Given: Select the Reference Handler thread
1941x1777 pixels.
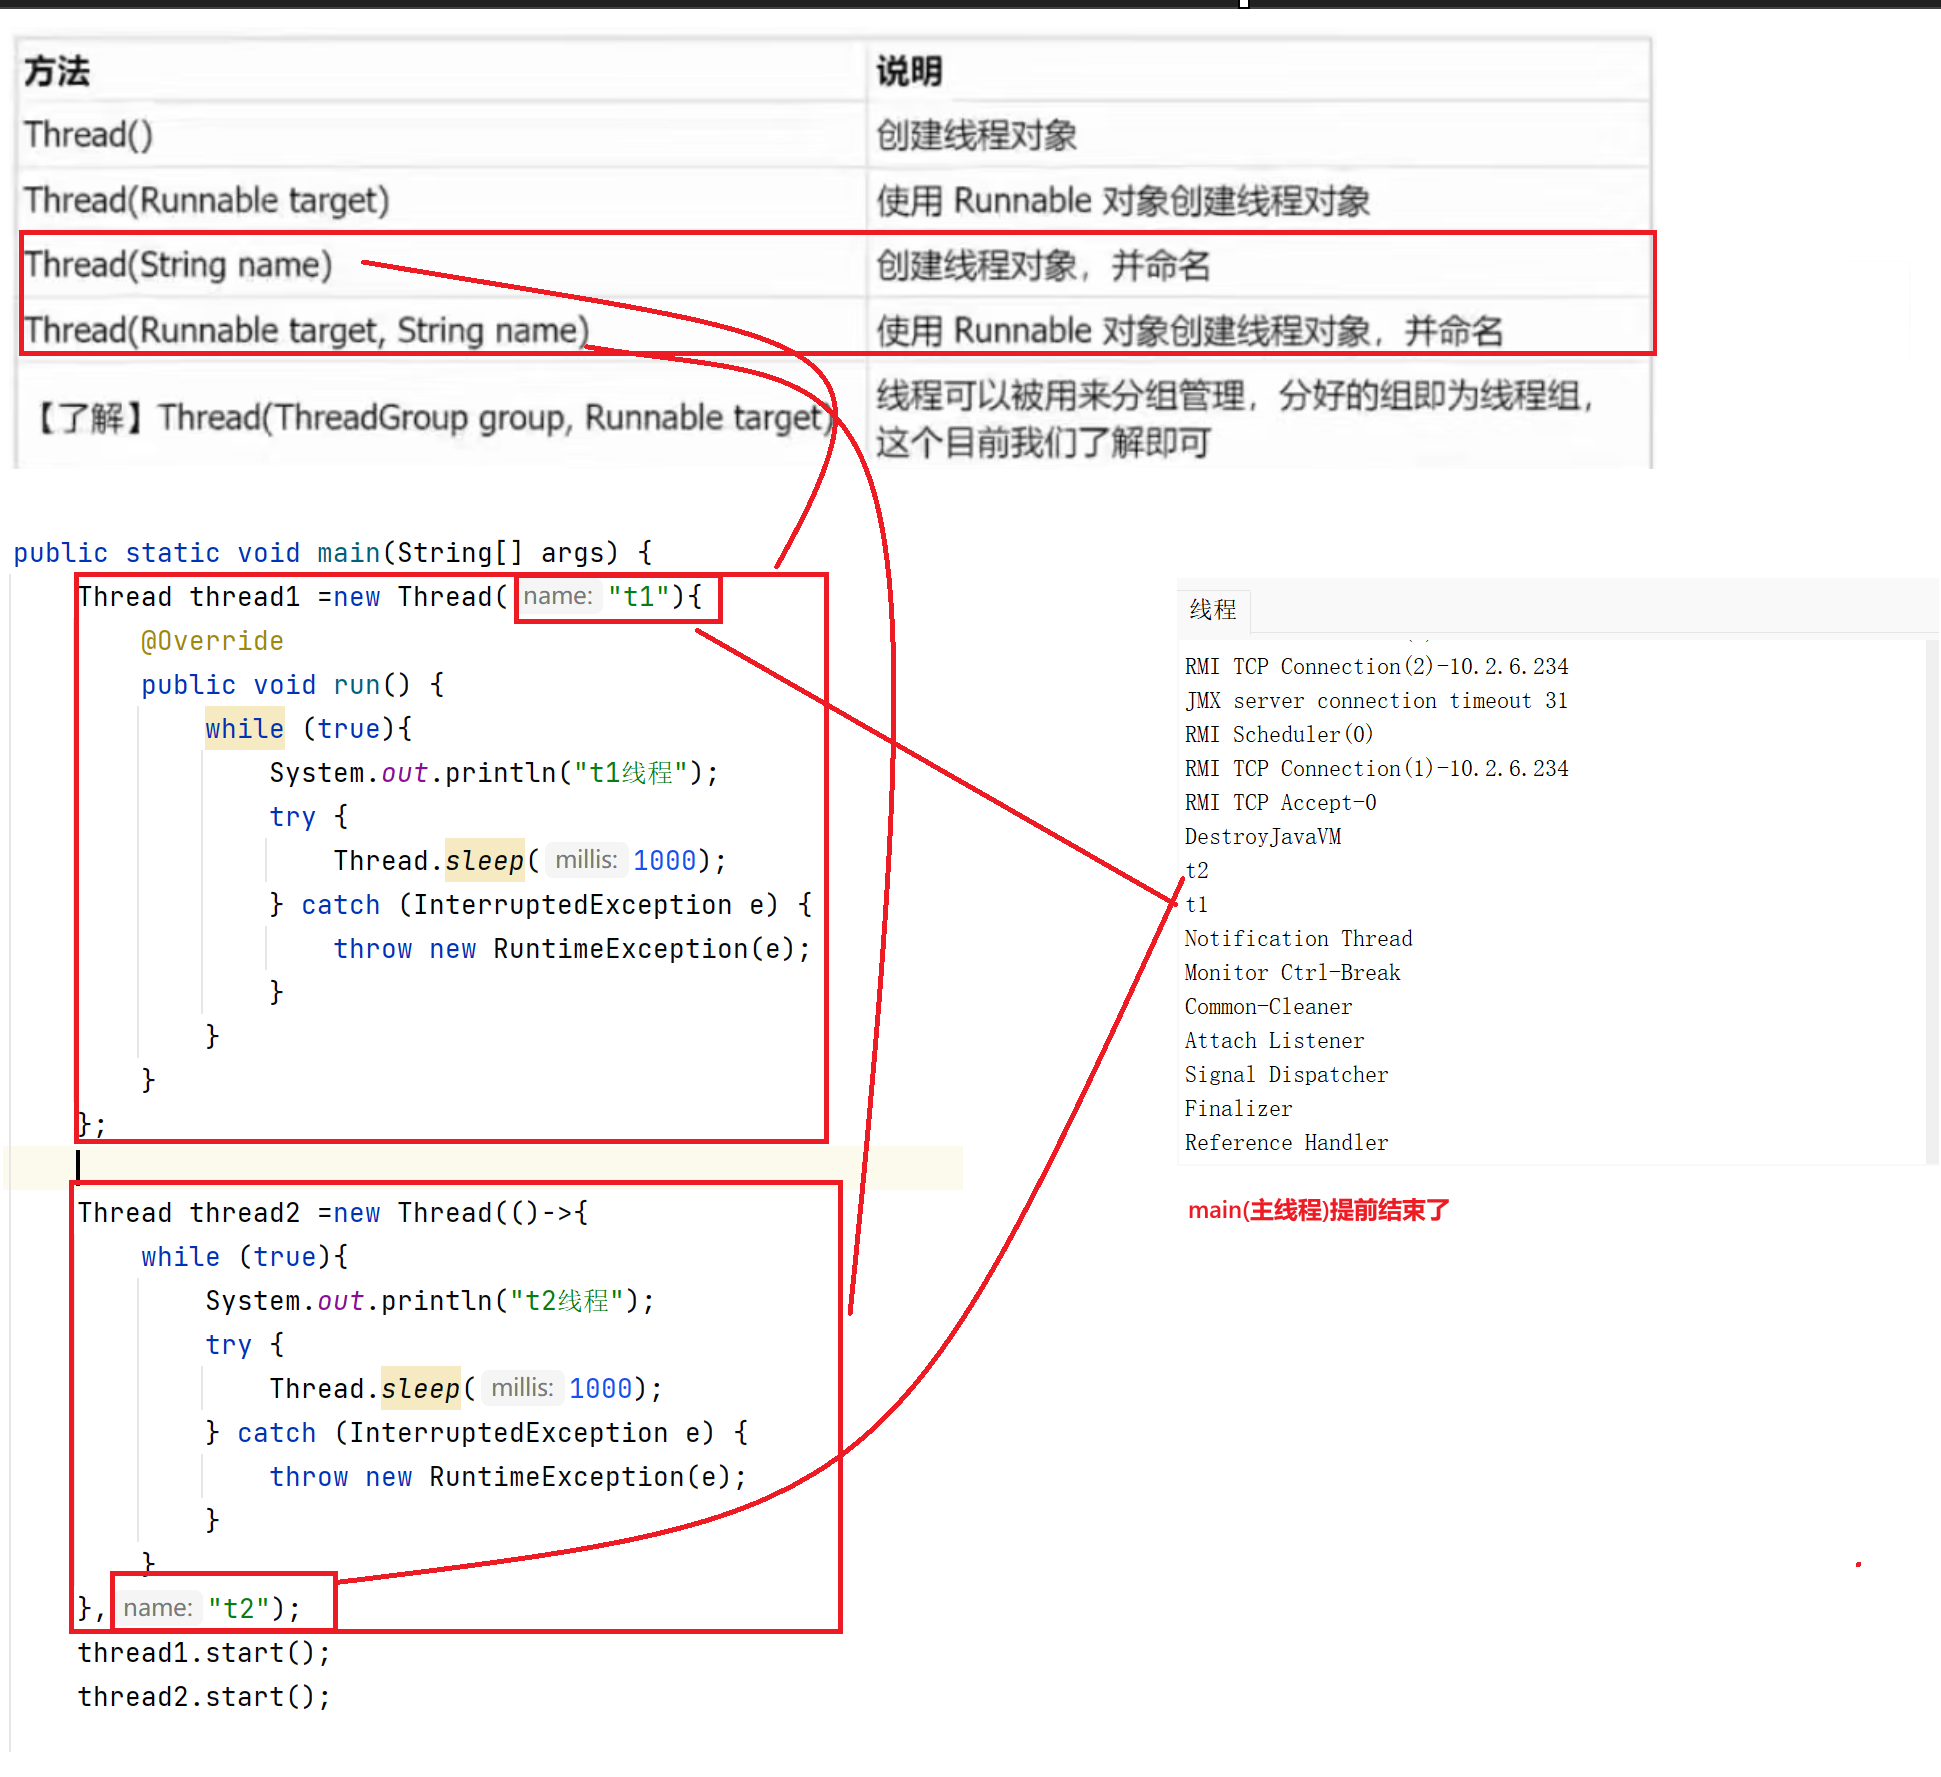Looking at the screenshot, I should 1286,1143.
